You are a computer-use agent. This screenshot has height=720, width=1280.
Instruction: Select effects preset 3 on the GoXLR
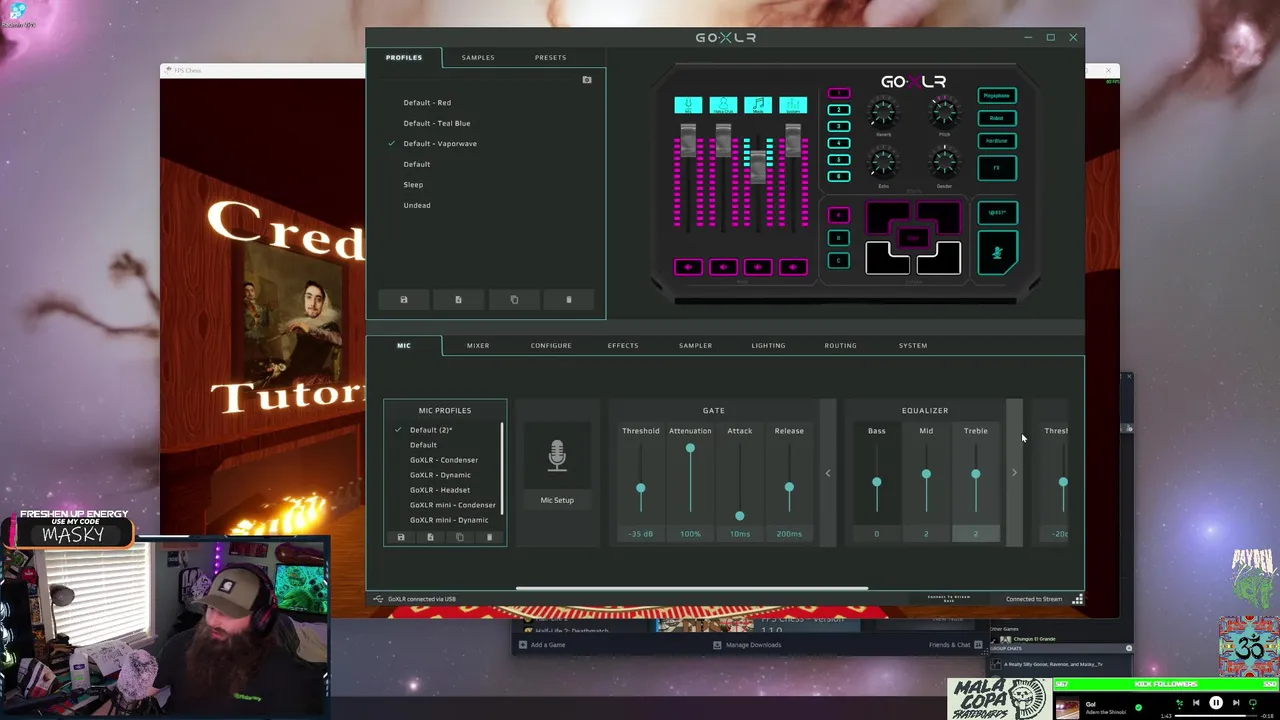point(839,127)
